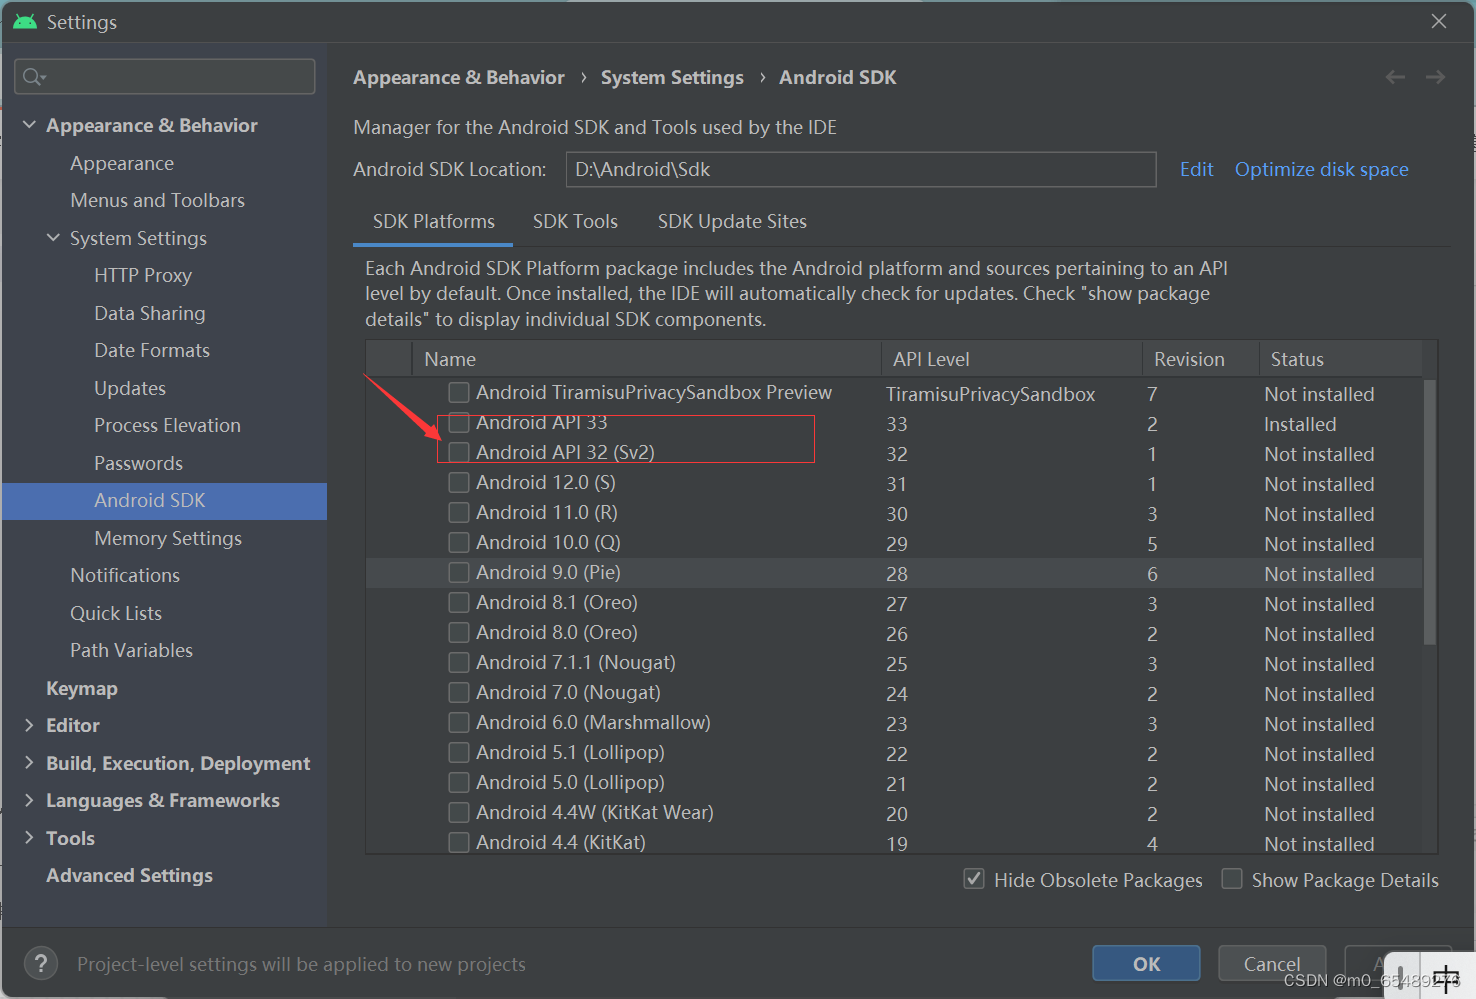
Task: Sort by the Status column header
Action: click(1340, 359)
